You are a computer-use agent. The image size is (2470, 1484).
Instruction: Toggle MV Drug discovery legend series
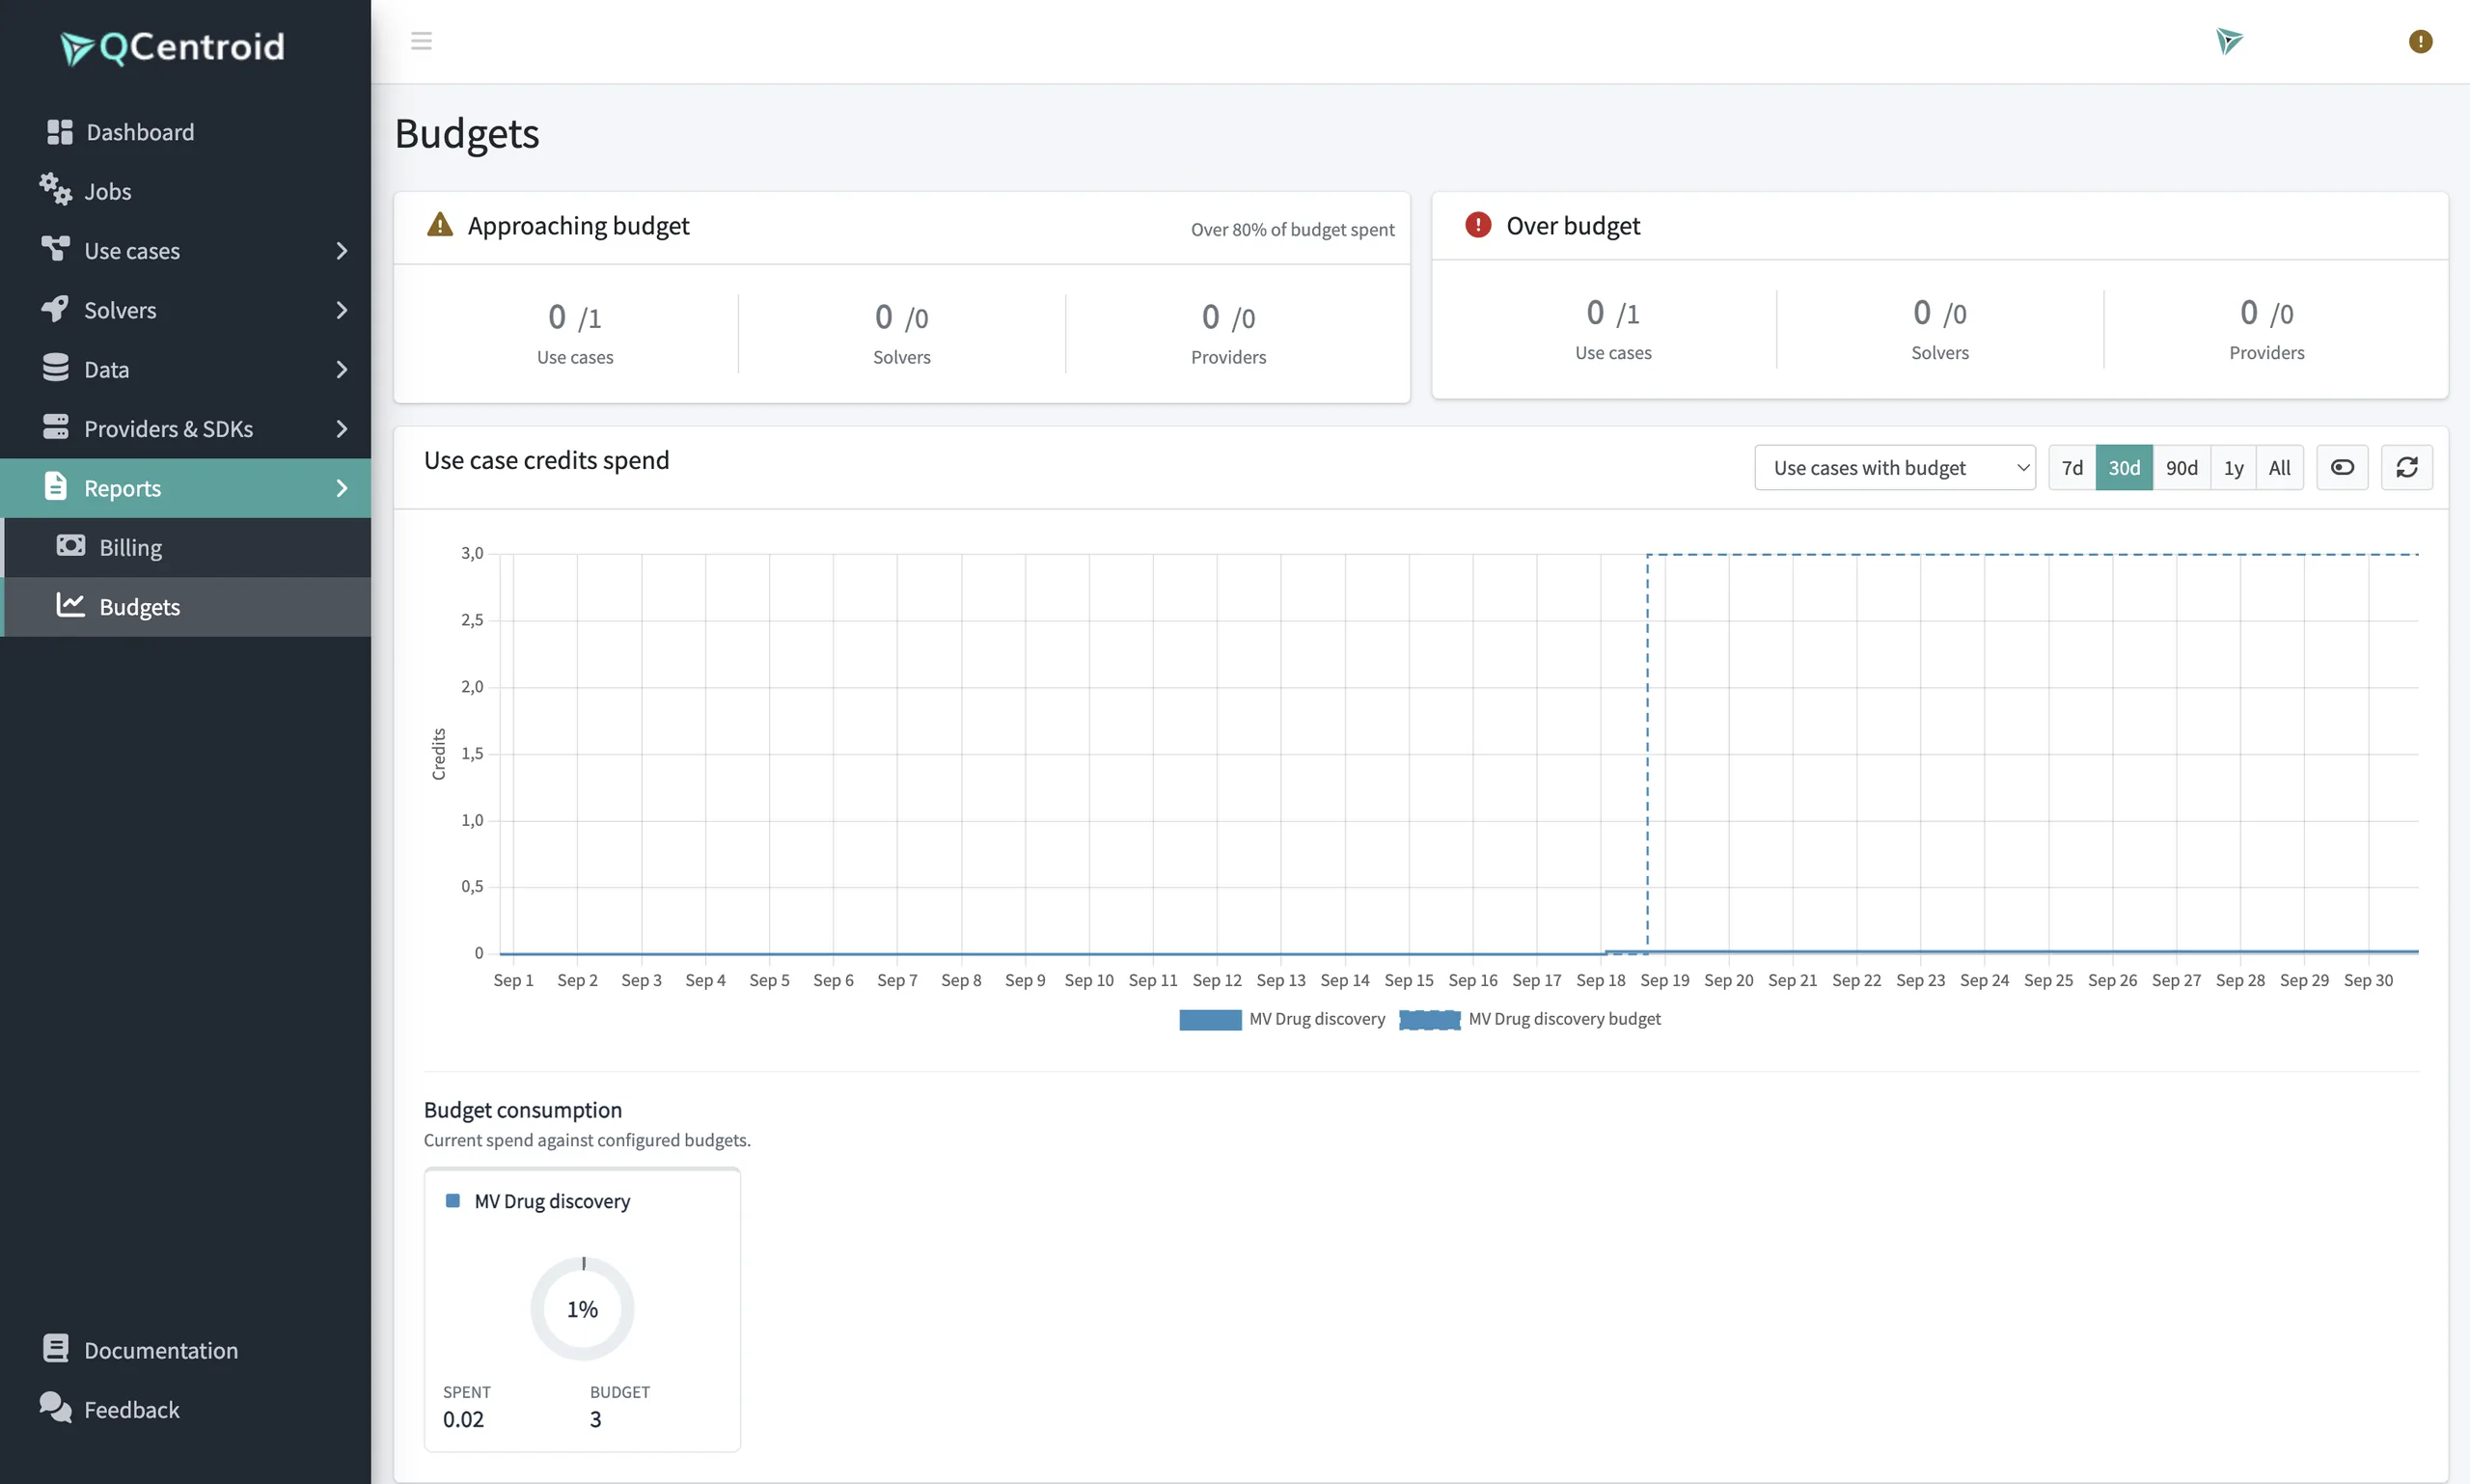(x=1282, y=1019)
